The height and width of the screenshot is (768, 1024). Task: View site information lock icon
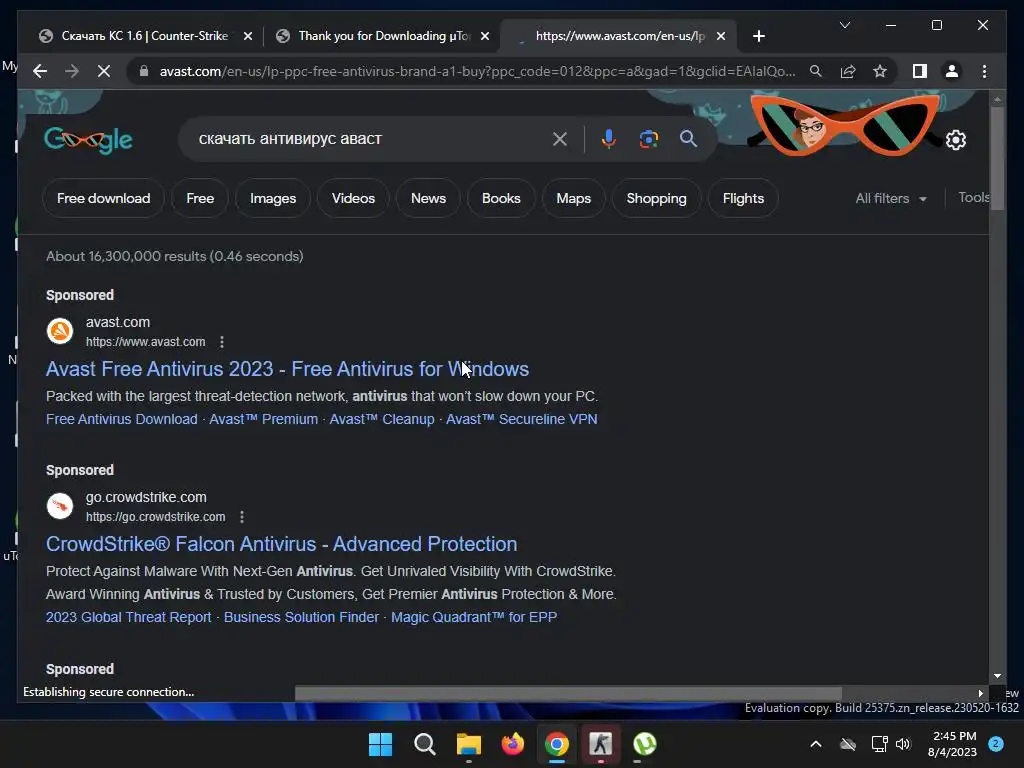[144, 71]
